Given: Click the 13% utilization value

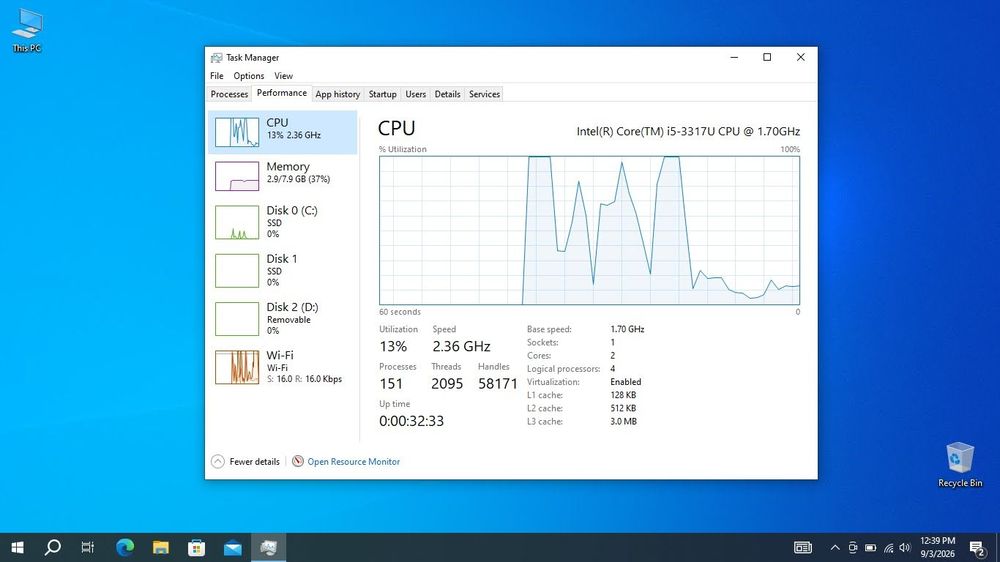Looking at the screenshot, I should 393,346.
